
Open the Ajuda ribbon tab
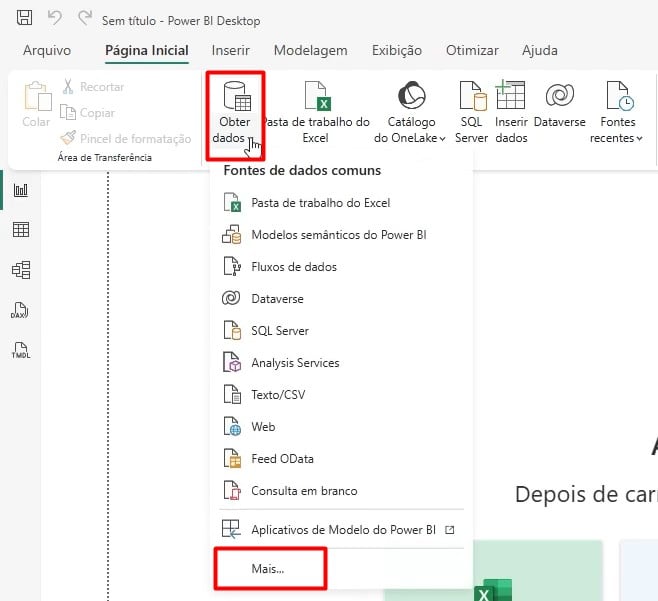540,50
